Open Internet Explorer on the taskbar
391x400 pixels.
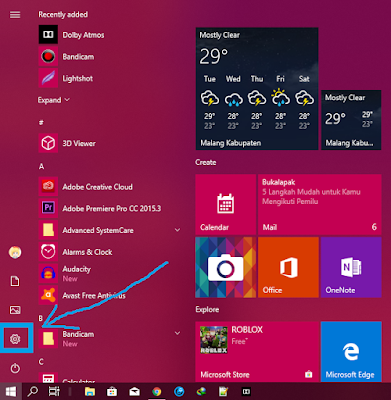179,391
